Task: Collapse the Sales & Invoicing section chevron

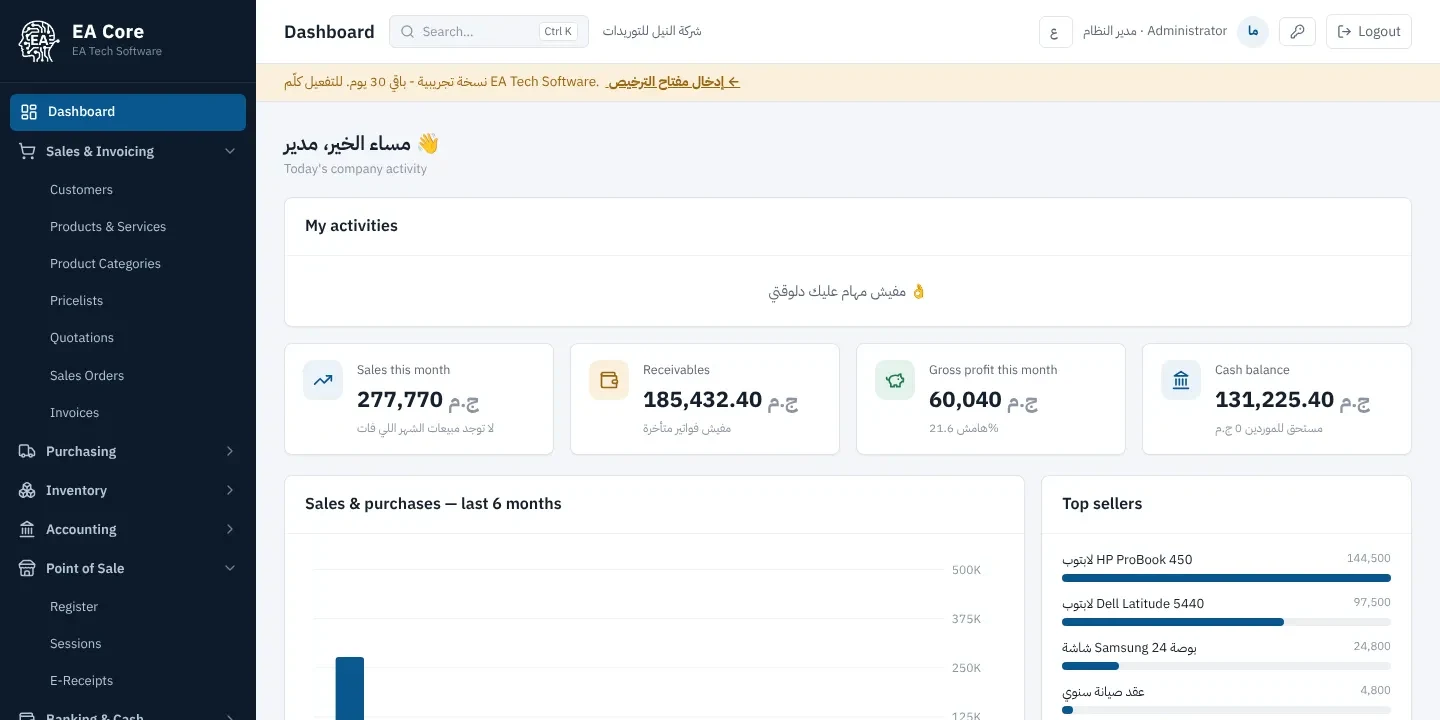Action: click(x=230, y=151)
